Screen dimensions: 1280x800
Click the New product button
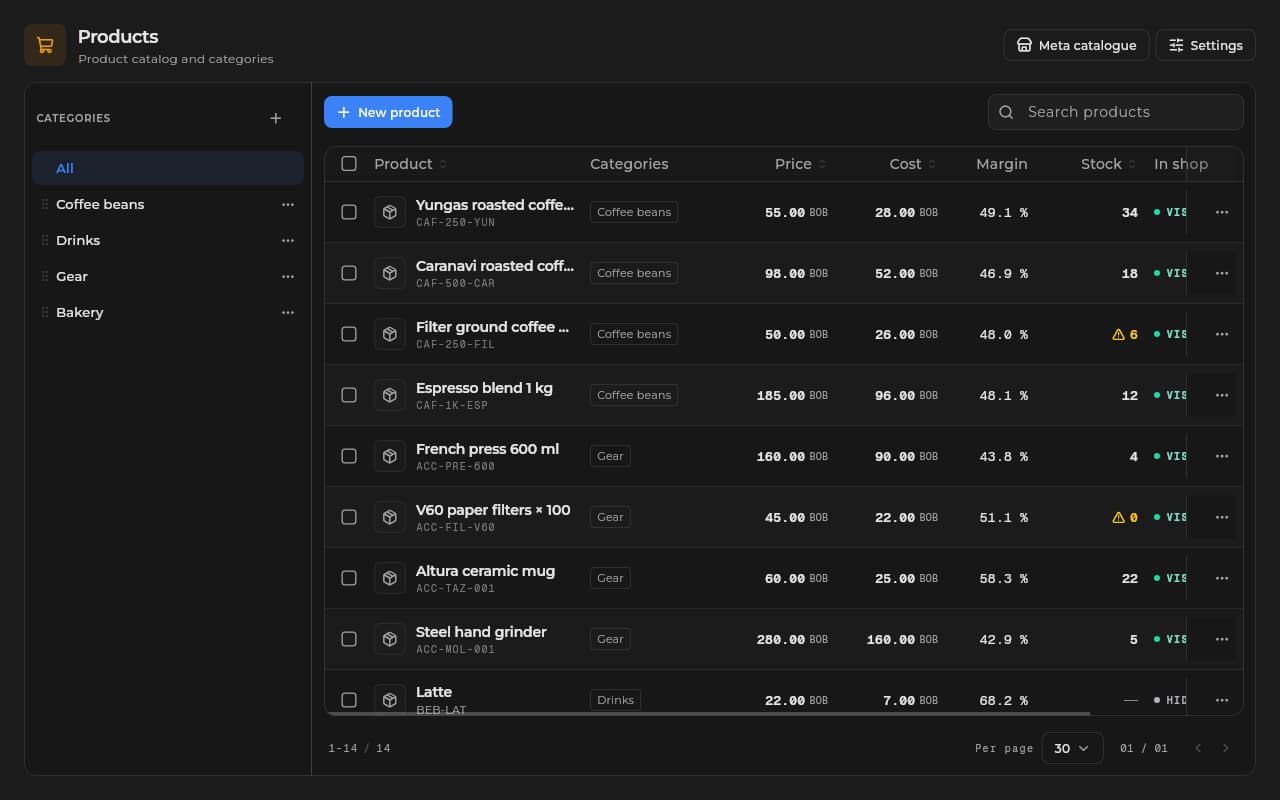(x=388, y=112)
